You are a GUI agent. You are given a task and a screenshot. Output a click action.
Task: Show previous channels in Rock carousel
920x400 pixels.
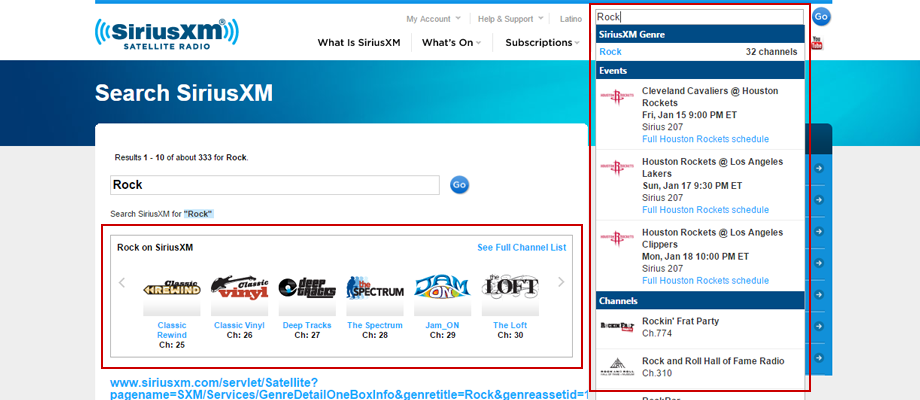pos(122,283)
